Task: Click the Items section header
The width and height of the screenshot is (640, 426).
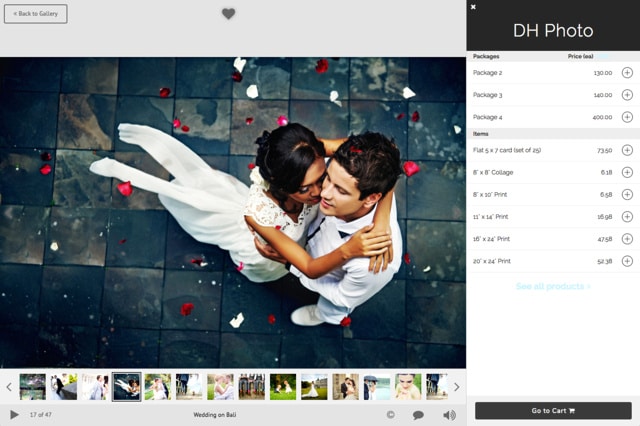Action: (480, 134)
